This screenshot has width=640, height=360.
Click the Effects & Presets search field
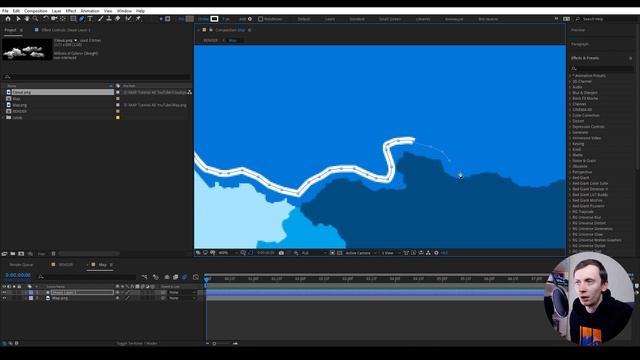[602, 69]
